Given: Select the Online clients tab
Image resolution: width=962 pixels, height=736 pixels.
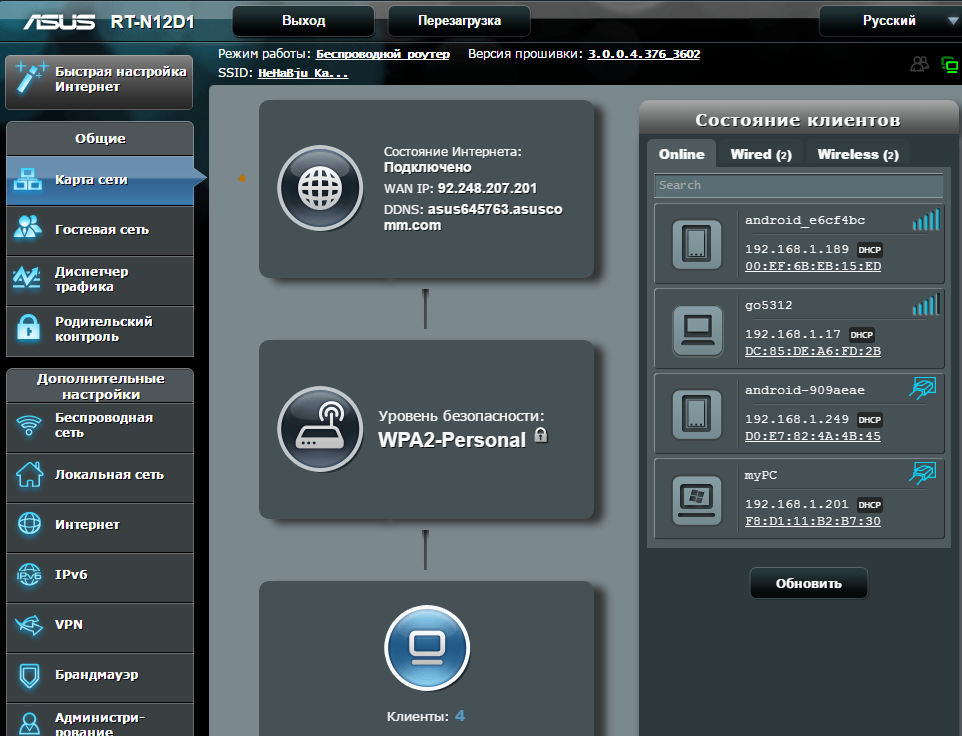Looking at the screenshot, I should point(681,154).
